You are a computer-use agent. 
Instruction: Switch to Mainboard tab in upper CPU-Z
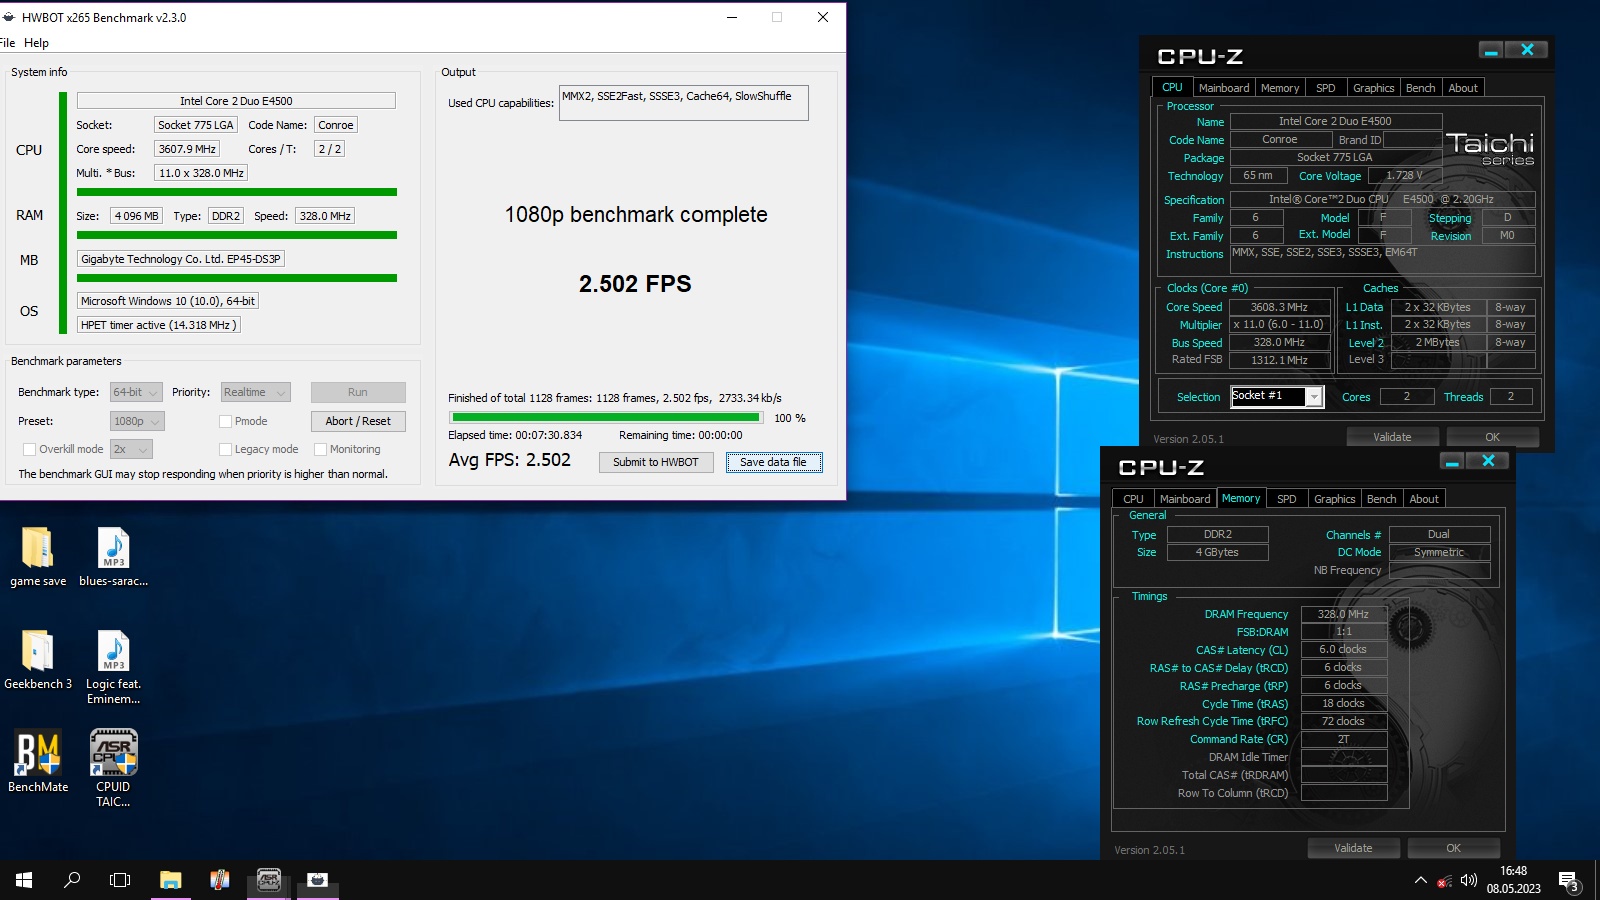(x=1224, y=88)
